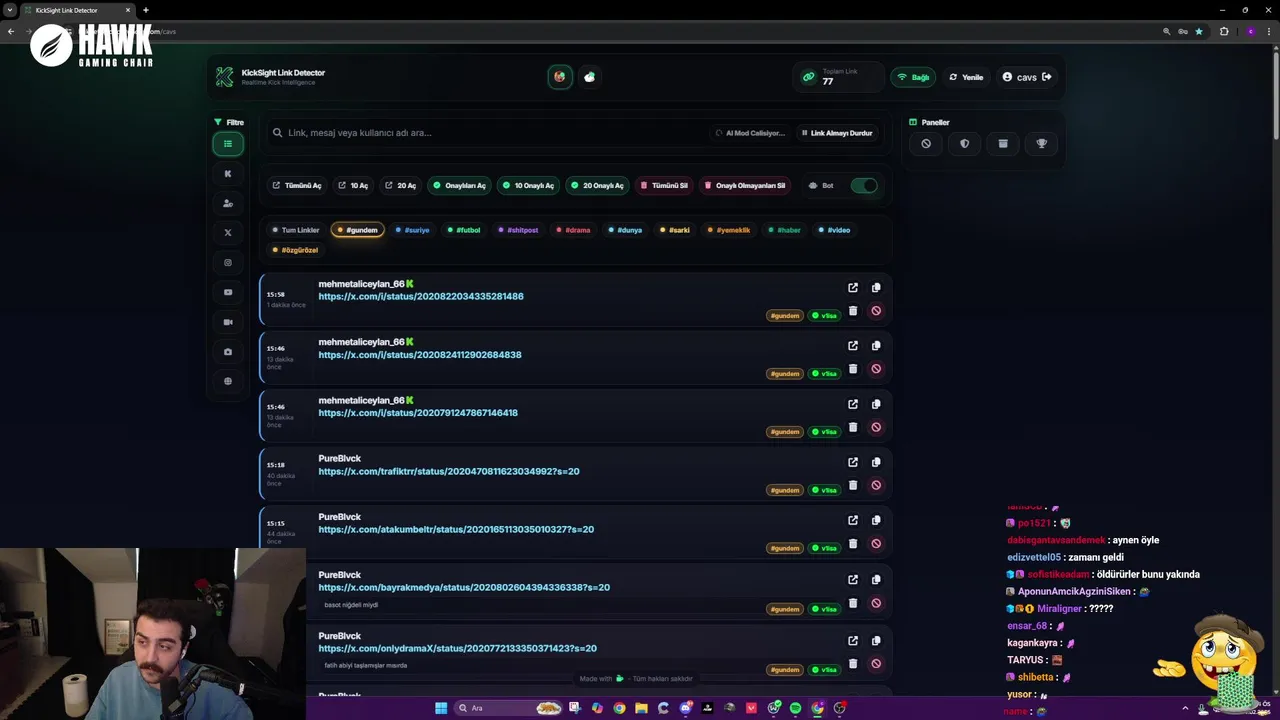Click the 20 Onaylı Aç button
Screen dimensions: 1280x720
(x=597, y=185)
